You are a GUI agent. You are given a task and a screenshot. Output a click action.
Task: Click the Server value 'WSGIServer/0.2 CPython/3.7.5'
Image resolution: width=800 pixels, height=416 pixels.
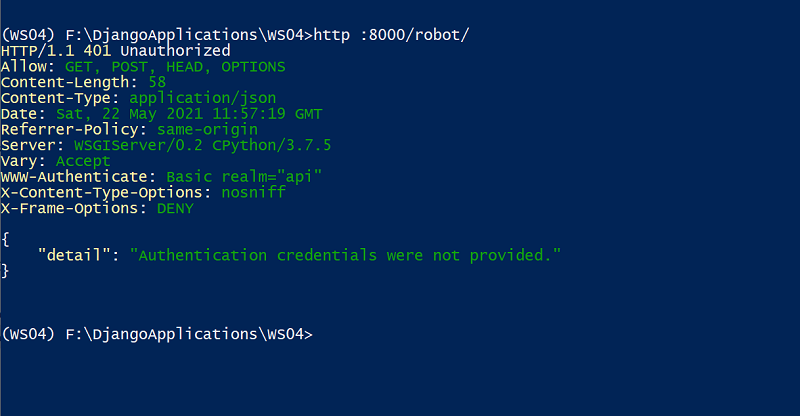pos(203,145)
